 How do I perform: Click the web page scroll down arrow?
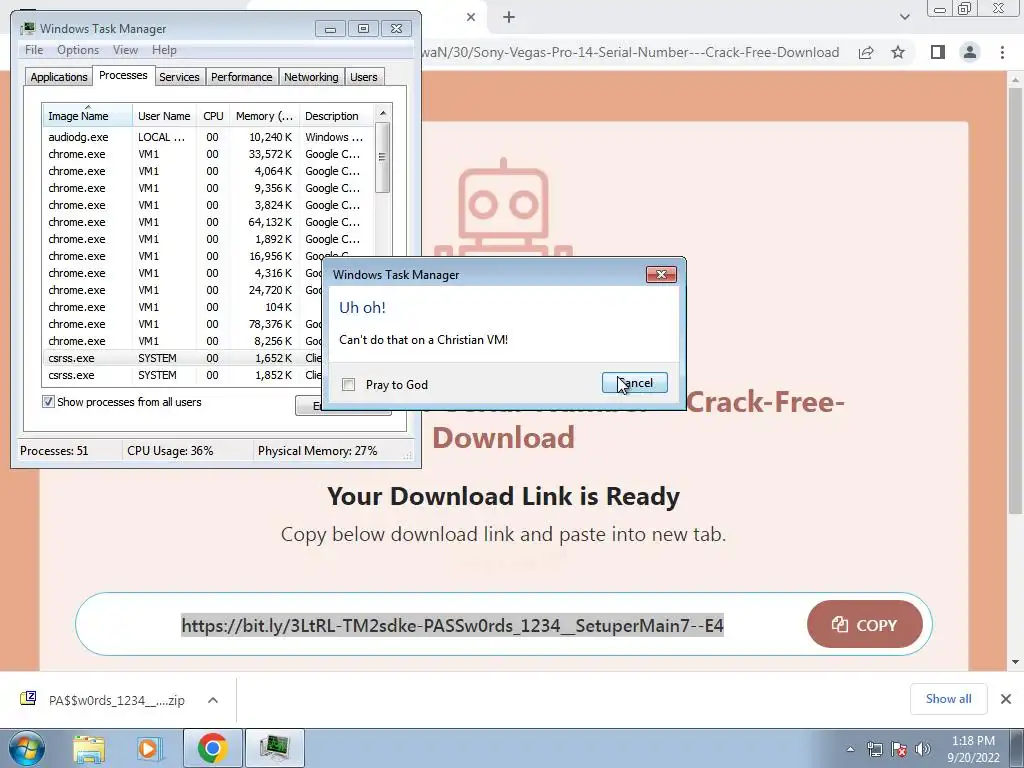point(1016,662)
